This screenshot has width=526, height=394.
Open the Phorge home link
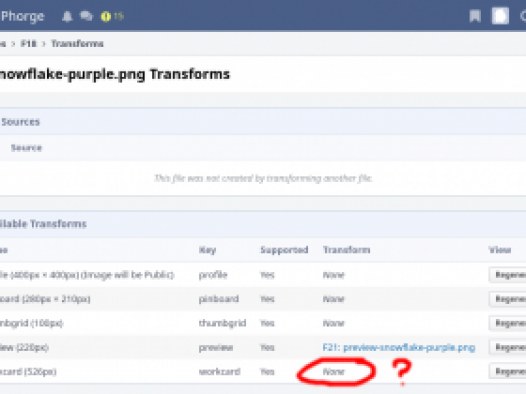coord(22,16)
